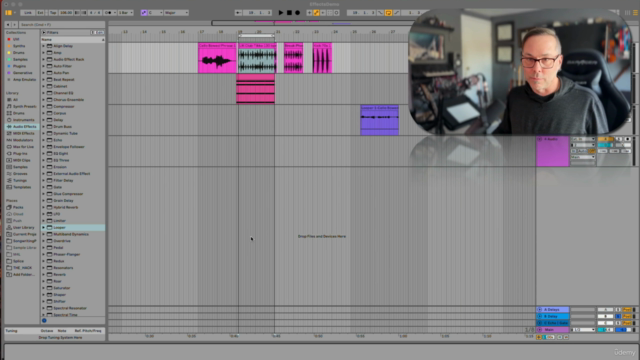Image resolution: width=640 pixels, height=360 pixels.
Task: Toggle the arrangement Loop switch
Action: tap(388, 13)
